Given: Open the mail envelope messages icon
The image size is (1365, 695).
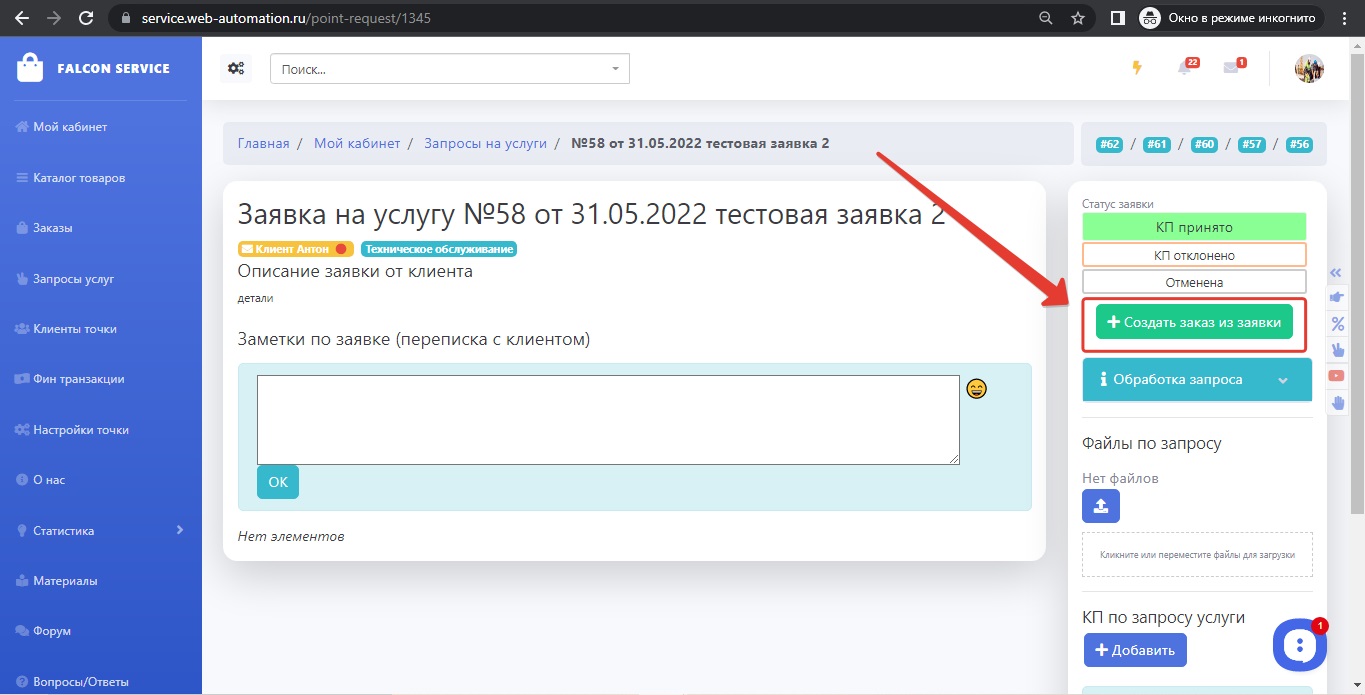Looking at the screenshot, I should (1231, 68).
